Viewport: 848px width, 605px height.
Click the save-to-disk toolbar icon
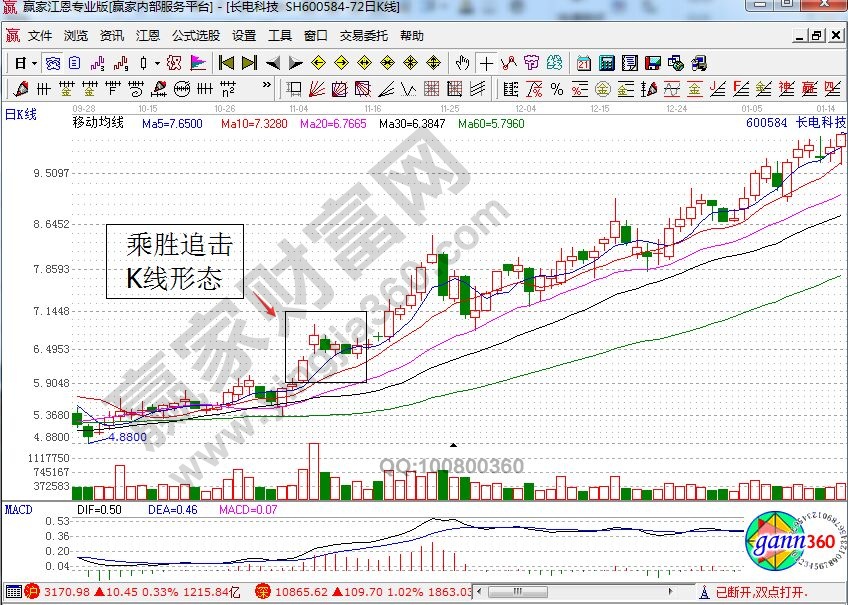[x=654, y=62]
